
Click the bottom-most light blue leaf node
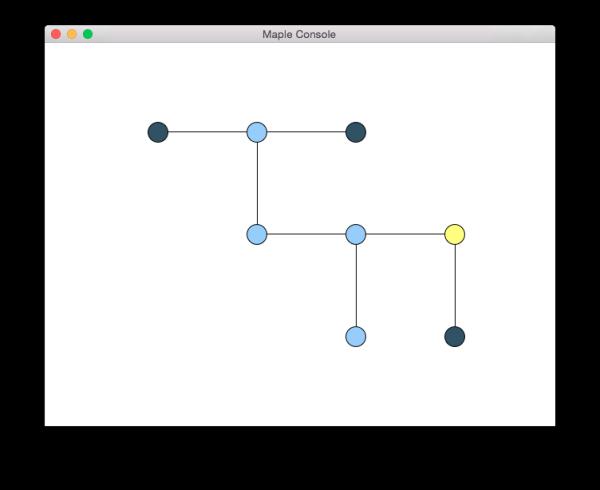356,336
